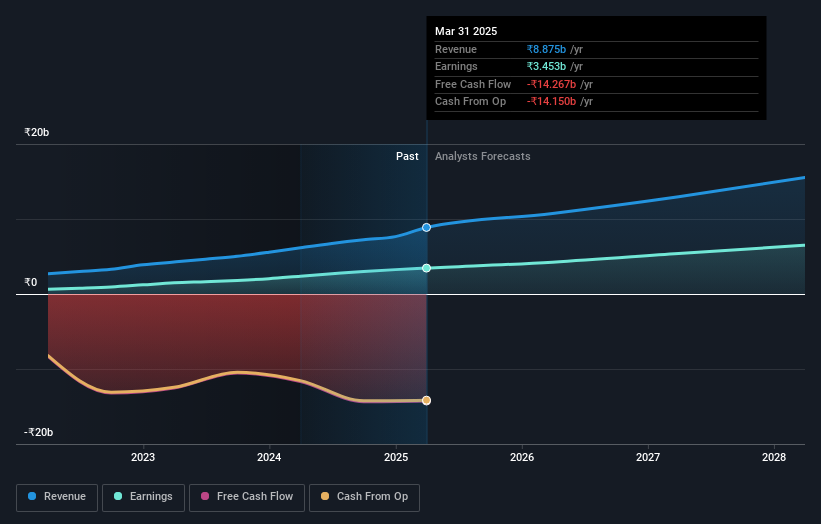This screenshot has width=821, height=524.
Task: Click the 2027 x-axis label
Action: 648,458
